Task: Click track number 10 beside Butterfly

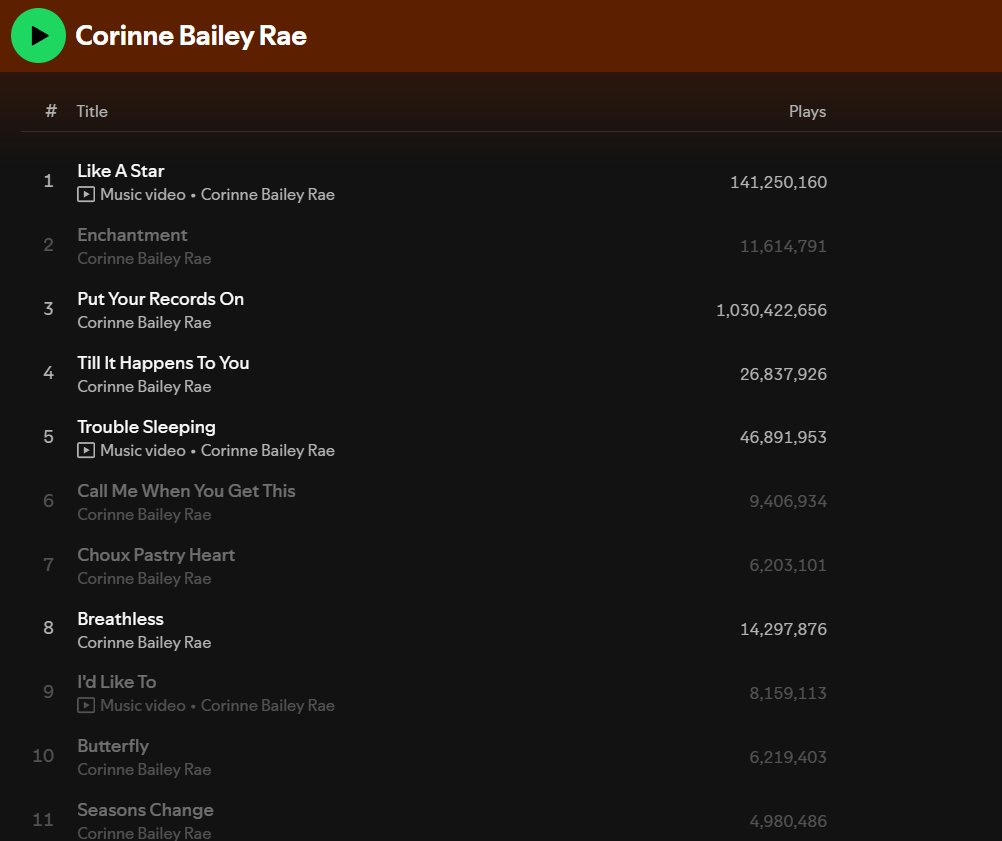Action: click(43, 755)
